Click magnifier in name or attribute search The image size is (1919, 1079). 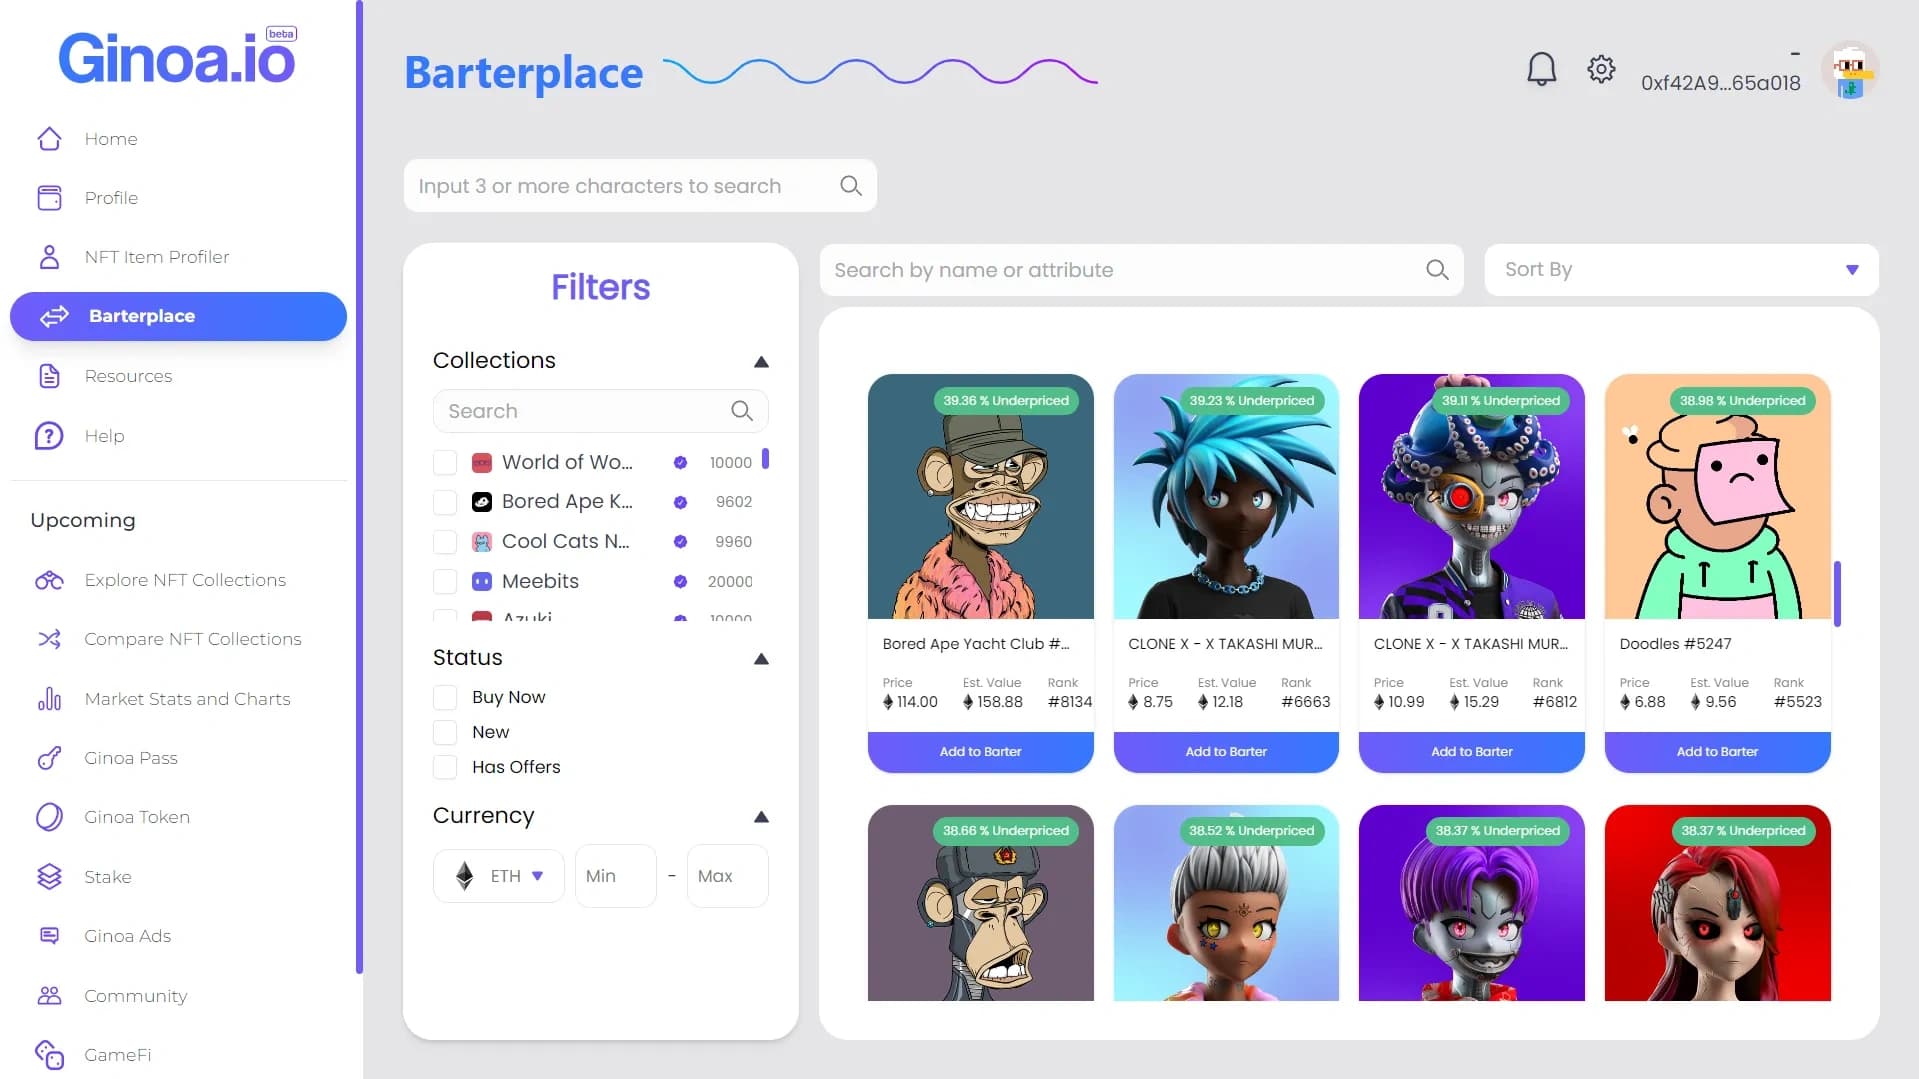pos(1437,270)
